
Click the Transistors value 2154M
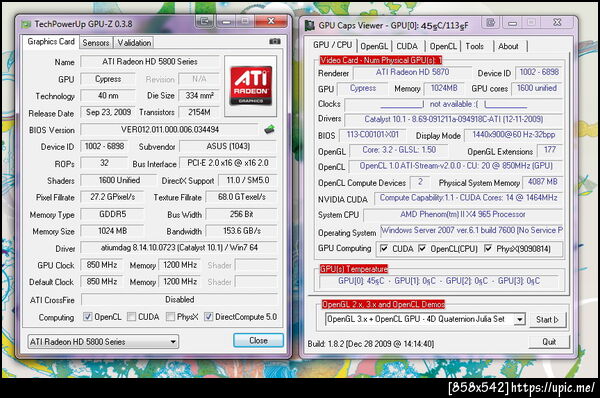point(199,113)
